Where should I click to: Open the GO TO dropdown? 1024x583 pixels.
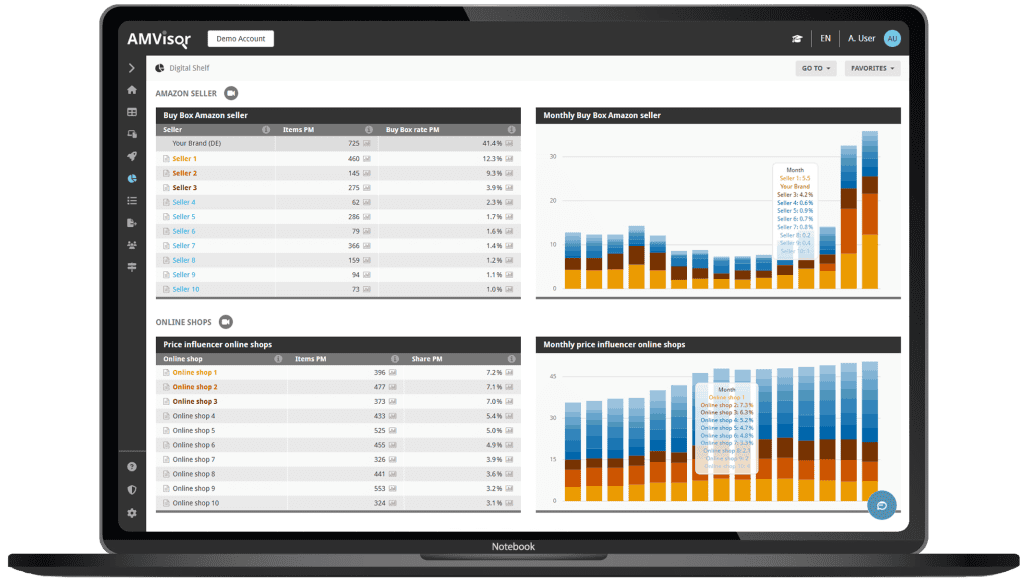[x=814, y=69]
